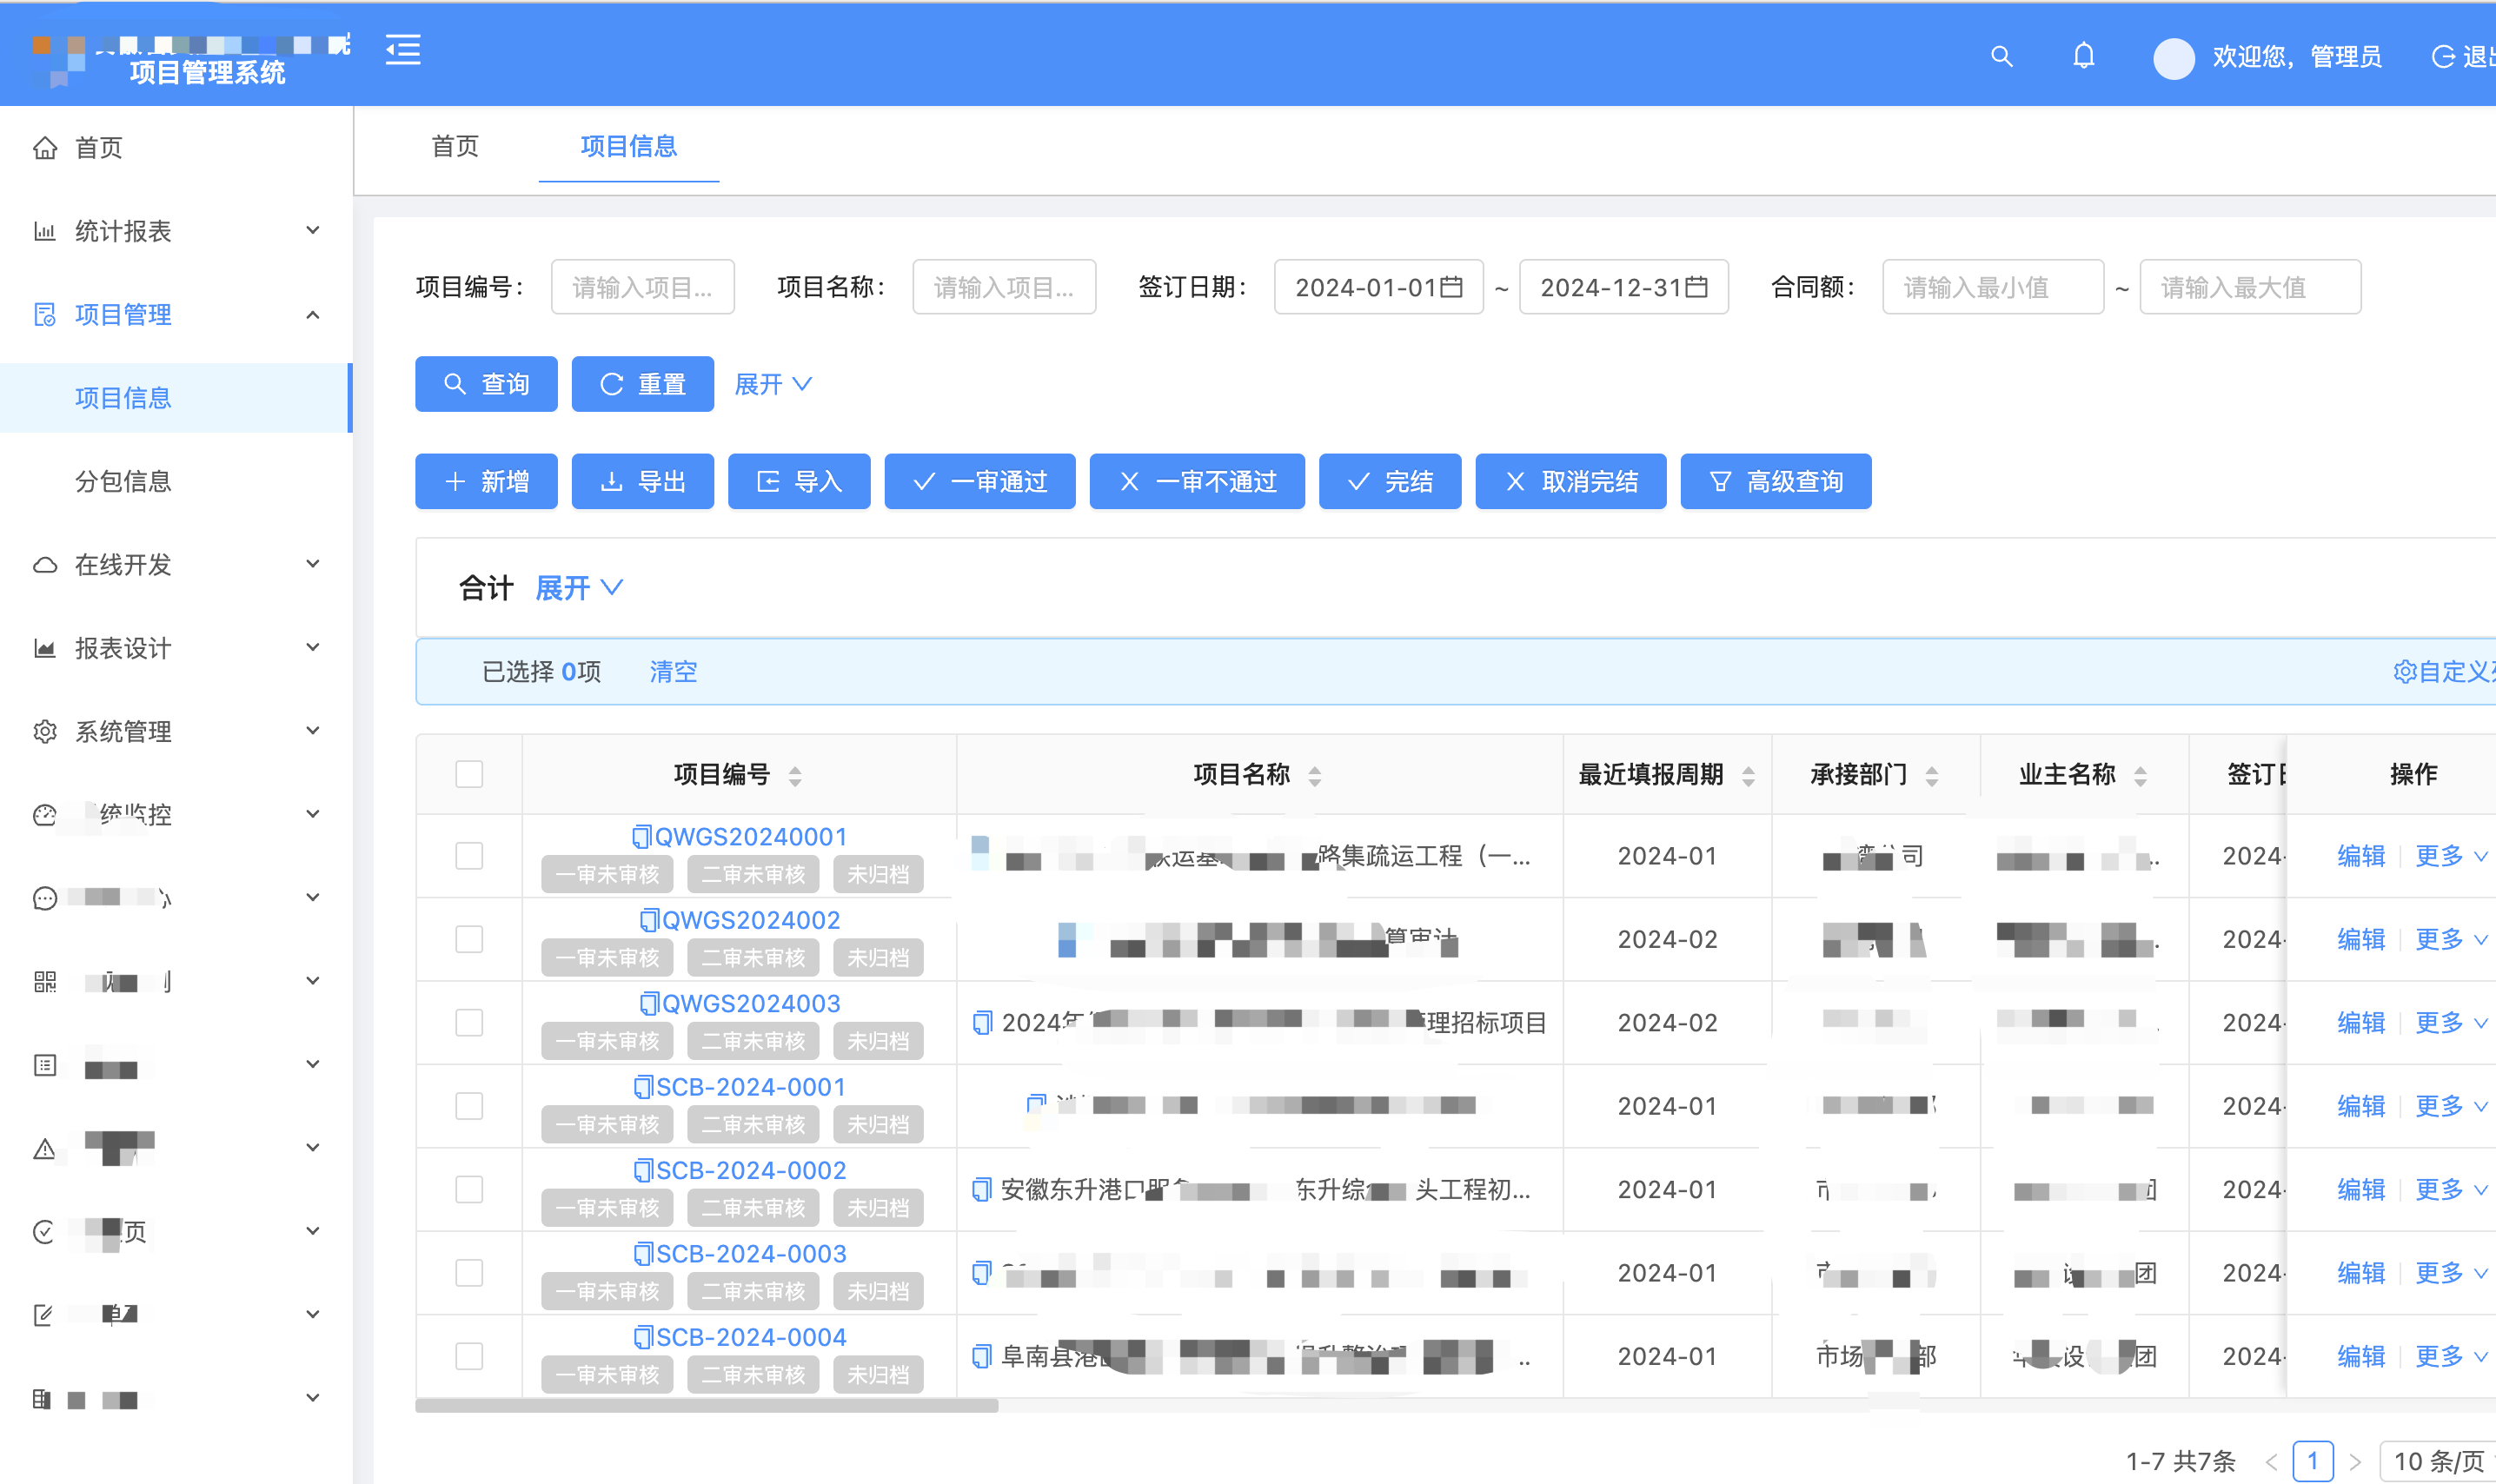This screenshot has width=2496, height=1484.
Task: Click the home icon in the sidebar
Action: coord(45,148)
